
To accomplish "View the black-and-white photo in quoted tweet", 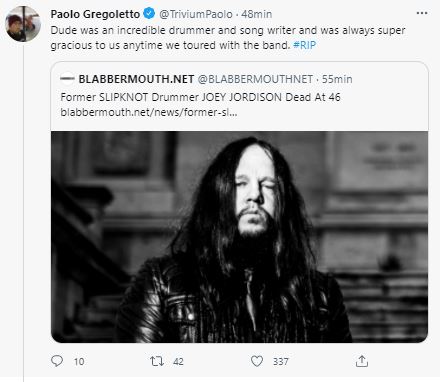I will (x=239, y=237).
